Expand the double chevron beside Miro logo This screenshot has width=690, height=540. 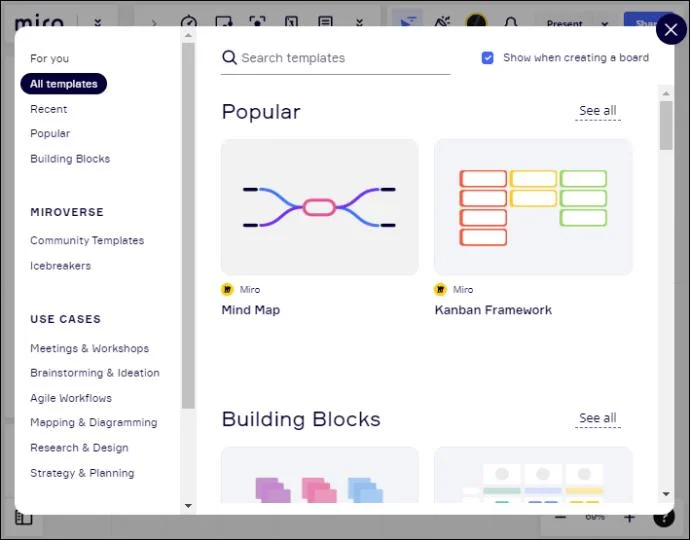tap(97, 22)
